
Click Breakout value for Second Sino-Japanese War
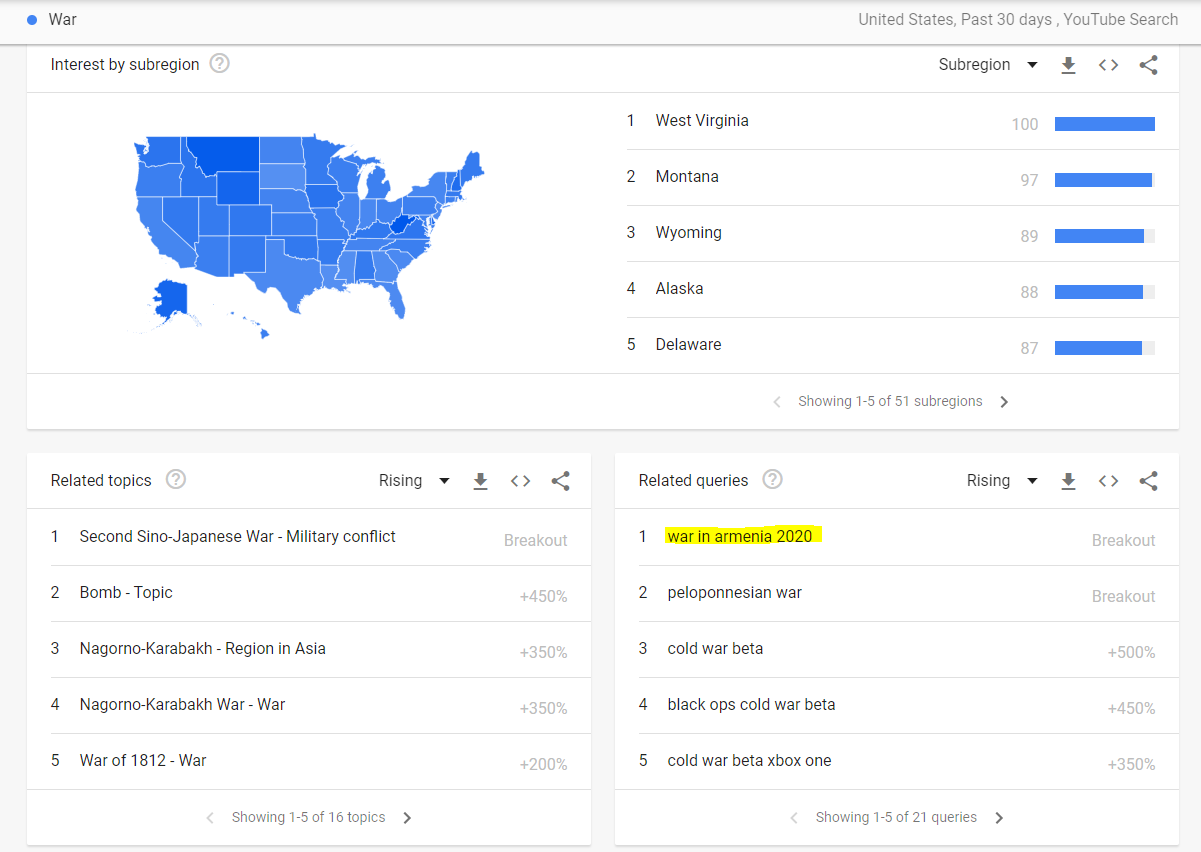pos(535,541)
